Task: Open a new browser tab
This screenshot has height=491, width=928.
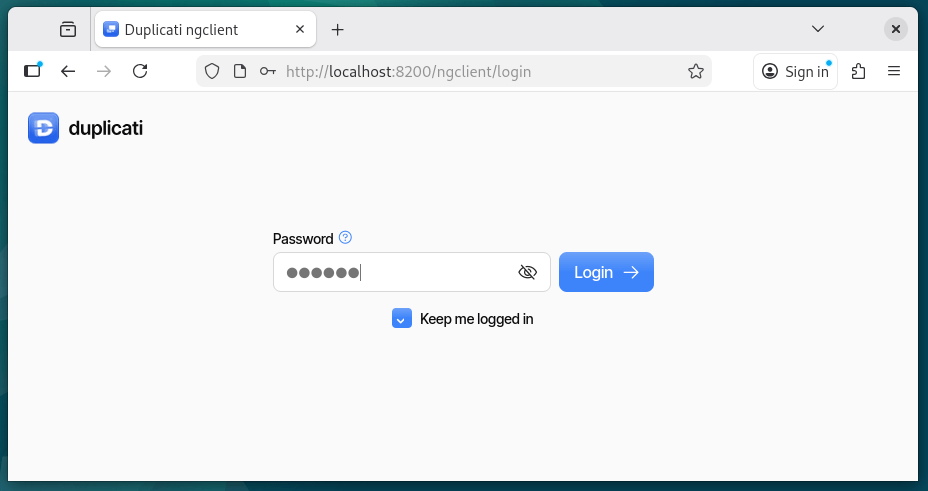Action: (338, 30)
